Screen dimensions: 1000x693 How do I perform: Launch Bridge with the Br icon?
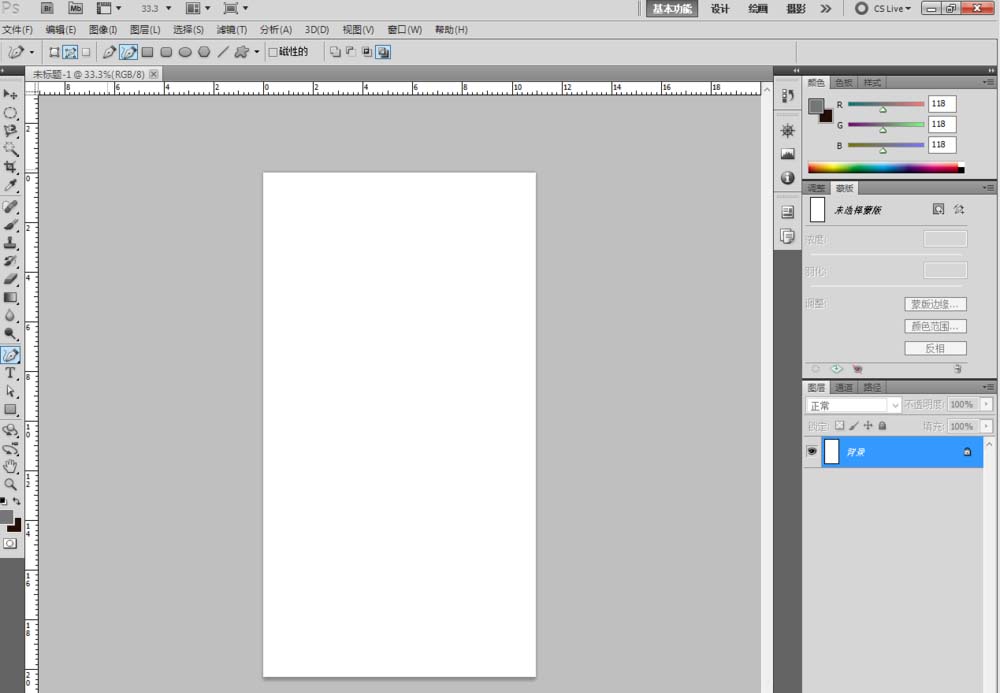point(47,8)
